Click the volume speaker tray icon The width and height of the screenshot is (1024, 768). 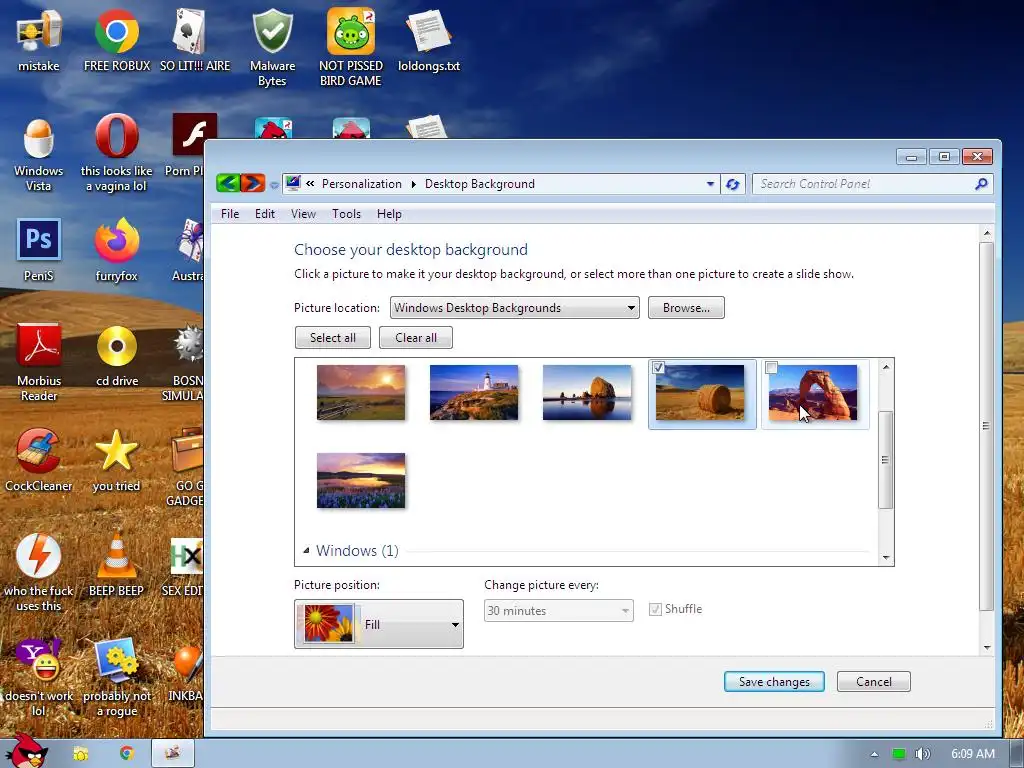[x=922, y=754]
